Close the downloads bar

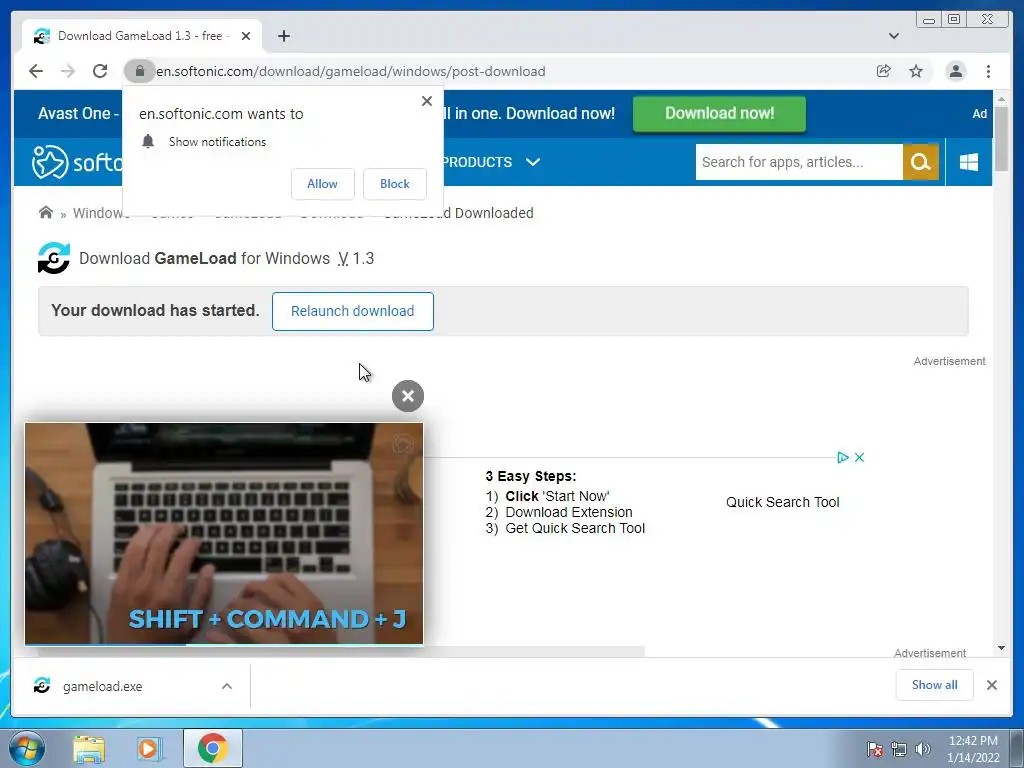tap(991, 685)
